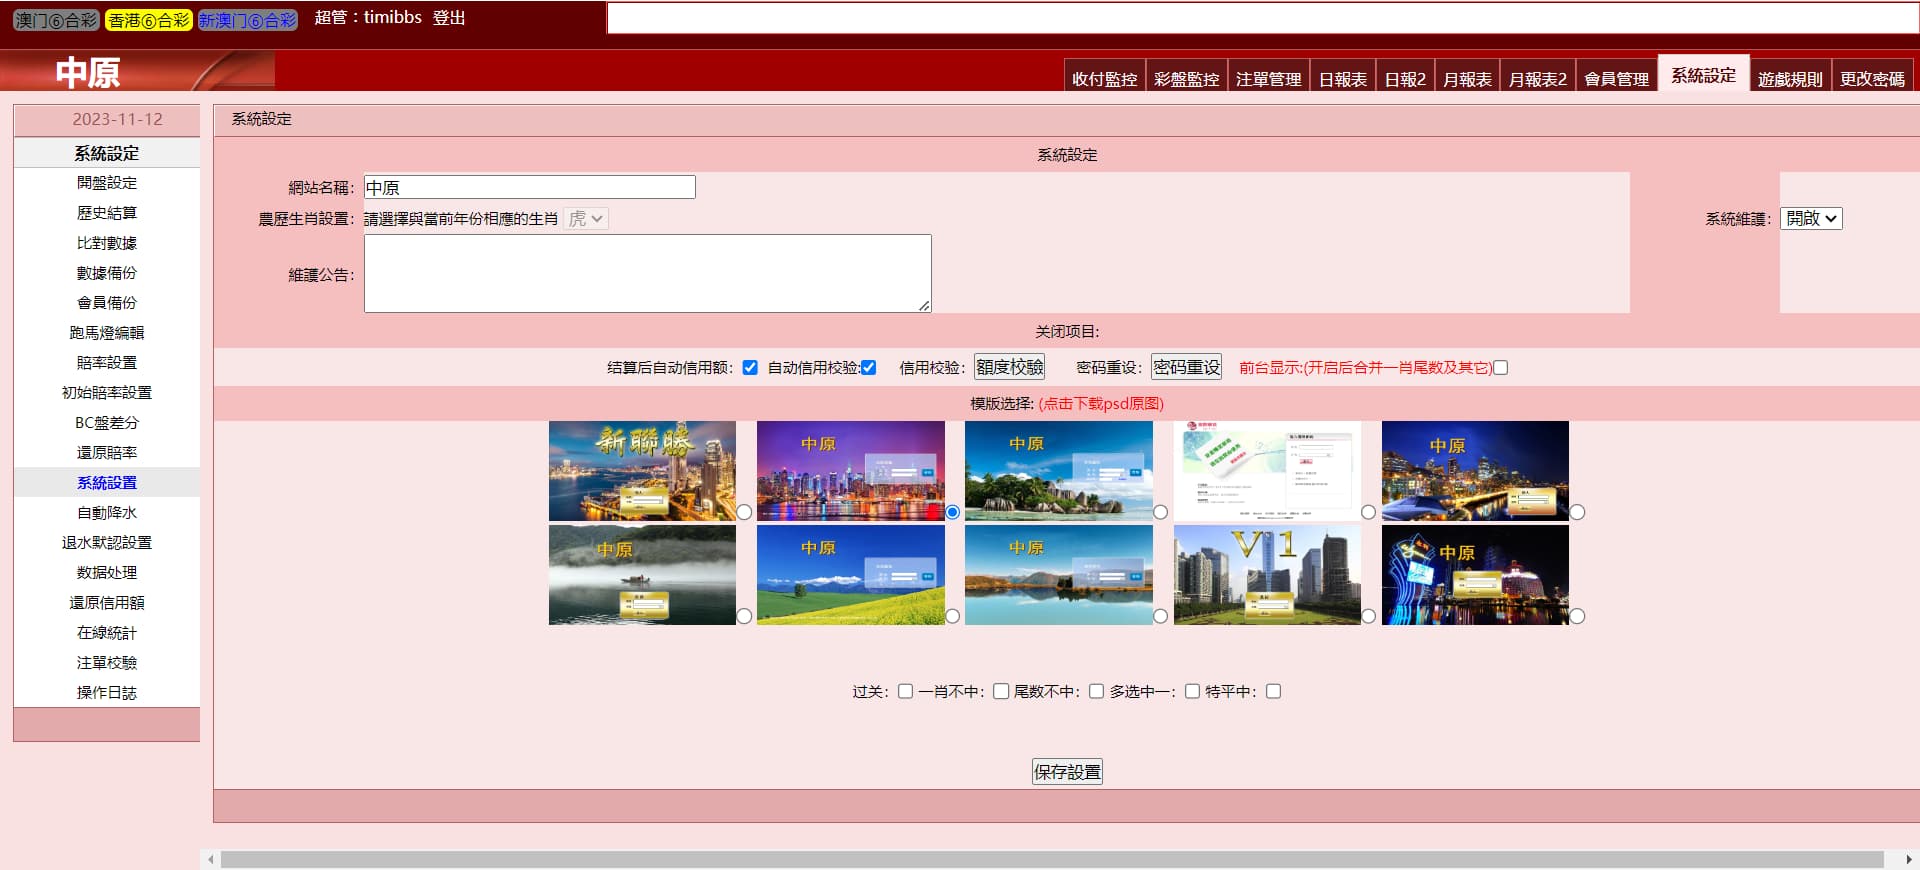
Task: Click the 保存設置 button
Action: pyautogui.click(x=1067, y=772)
